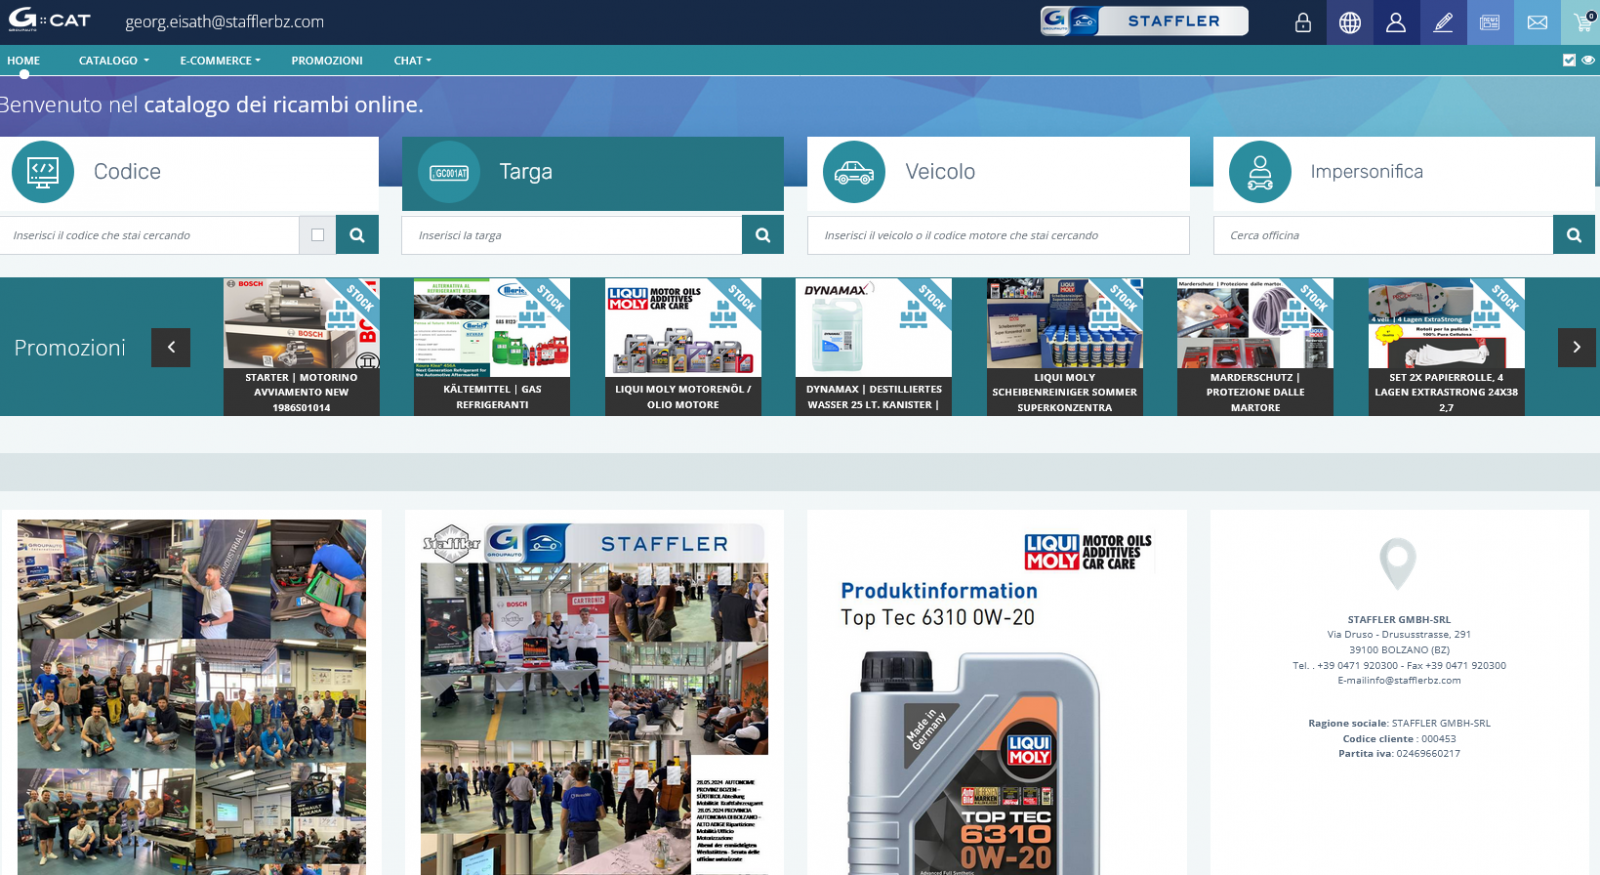This screenshot has height=875, width=1600.
Task: Click the officina search magnifier button
Action: (1574, 235)
